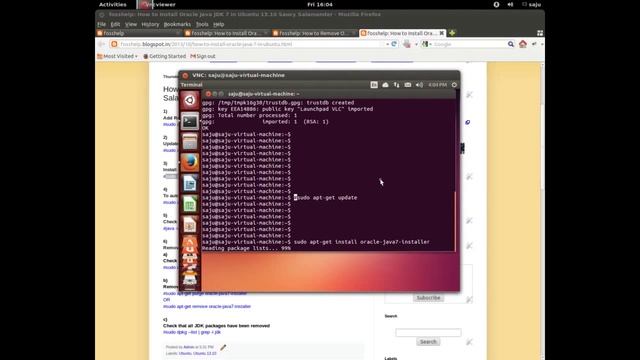
Task: Open sound indicator in VNC top panel
Action: [419, 85]
